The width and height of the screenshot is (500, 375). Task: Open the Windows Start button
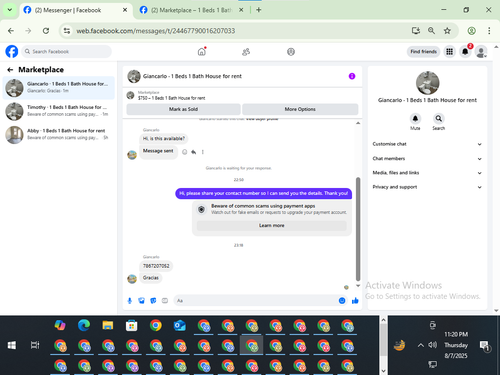coord(12,345)
